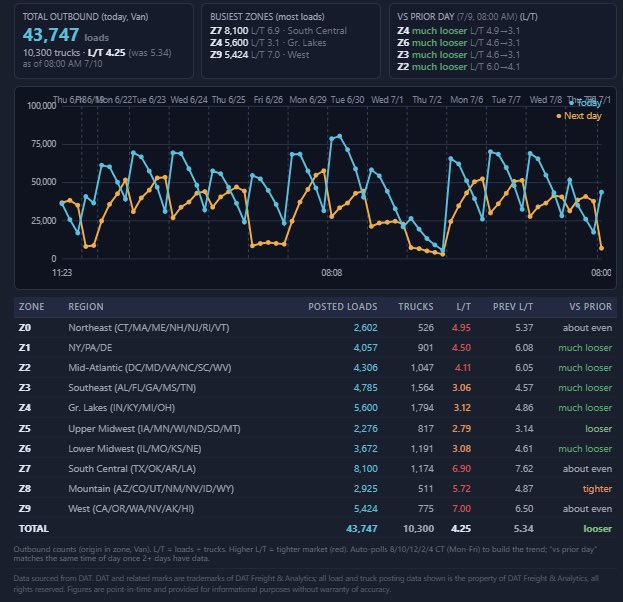The height and width of the screenshot is (602, 623).
Task: Toggle the Today legend item in chart
Action: point(585,103)
